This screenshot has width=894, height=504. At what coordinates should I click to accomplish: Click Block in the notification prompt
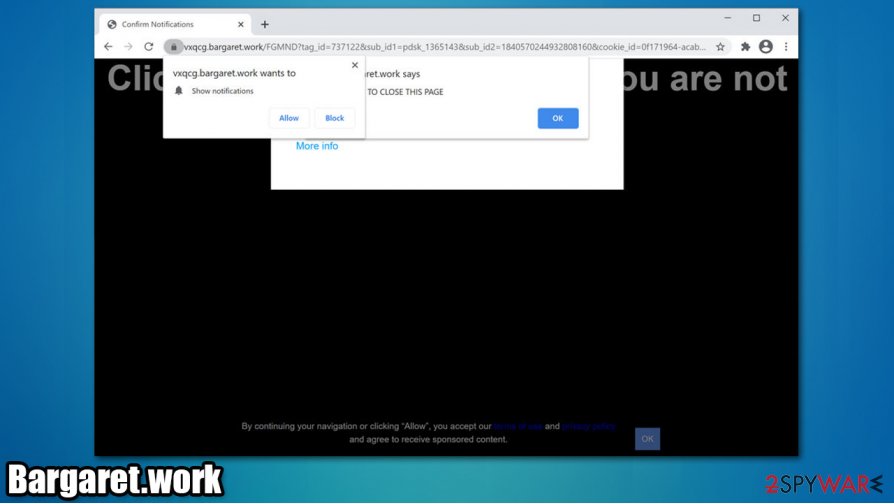(x=335, y=118)
